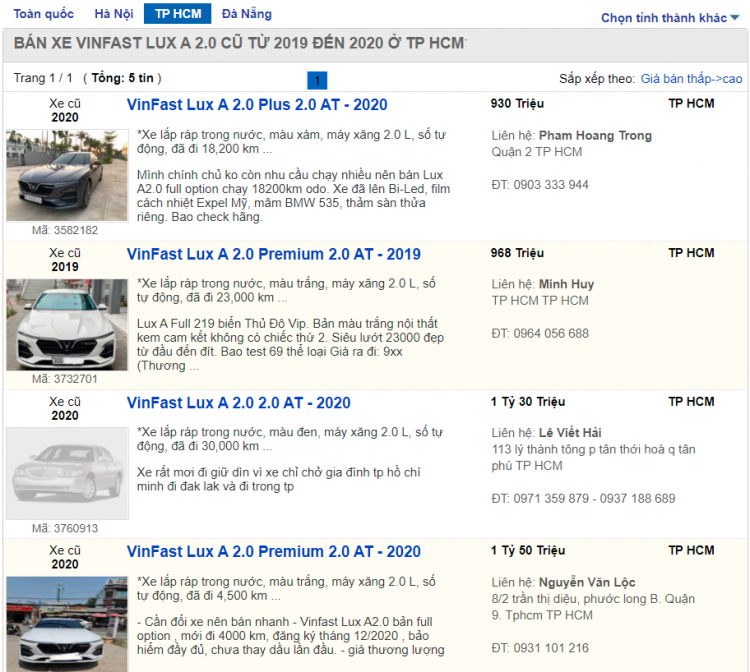Switch to the Toàn quốc tab
The image size is (750, 672).
[x=44, y=14]
